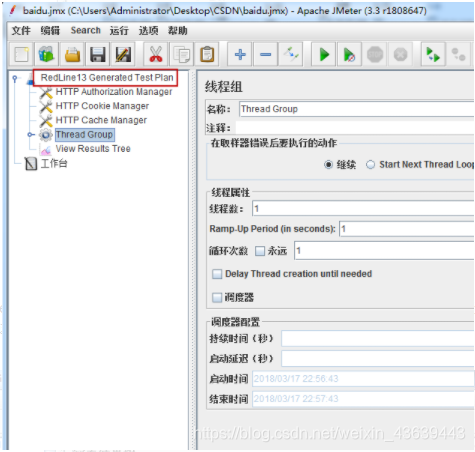Select HTTP Authorization Manager tree item
Viewport: 475px width, 452px height.
(x=114, y=92)
